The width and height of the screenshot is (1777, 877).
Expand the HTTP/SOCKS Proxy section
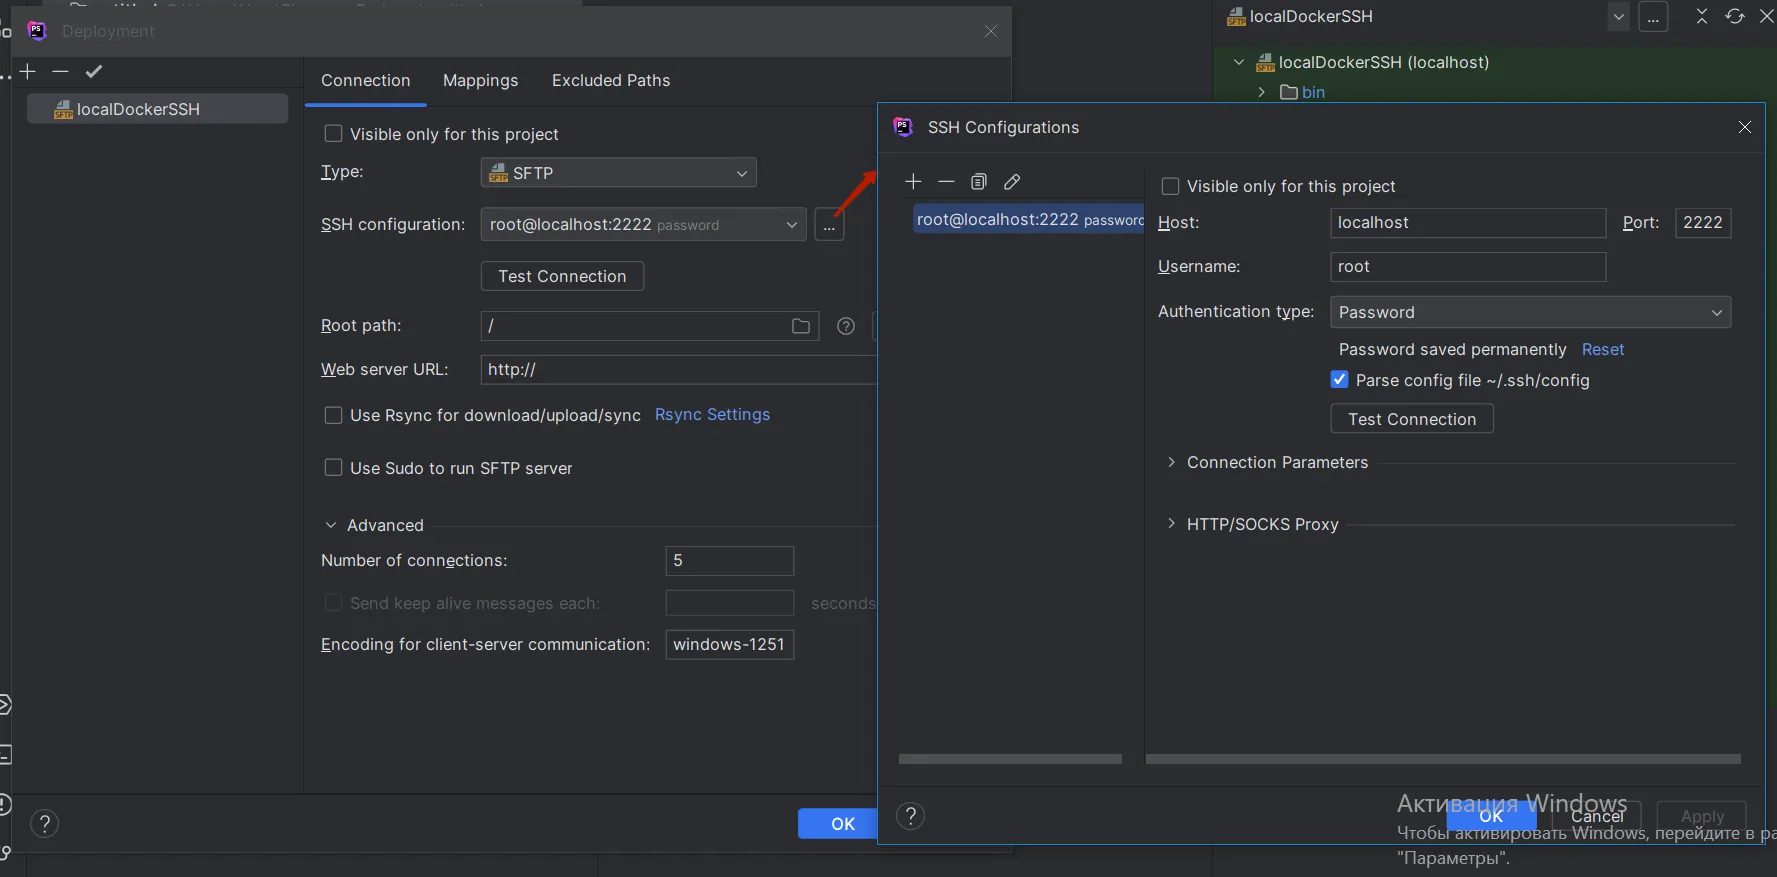coord(1172,524)
